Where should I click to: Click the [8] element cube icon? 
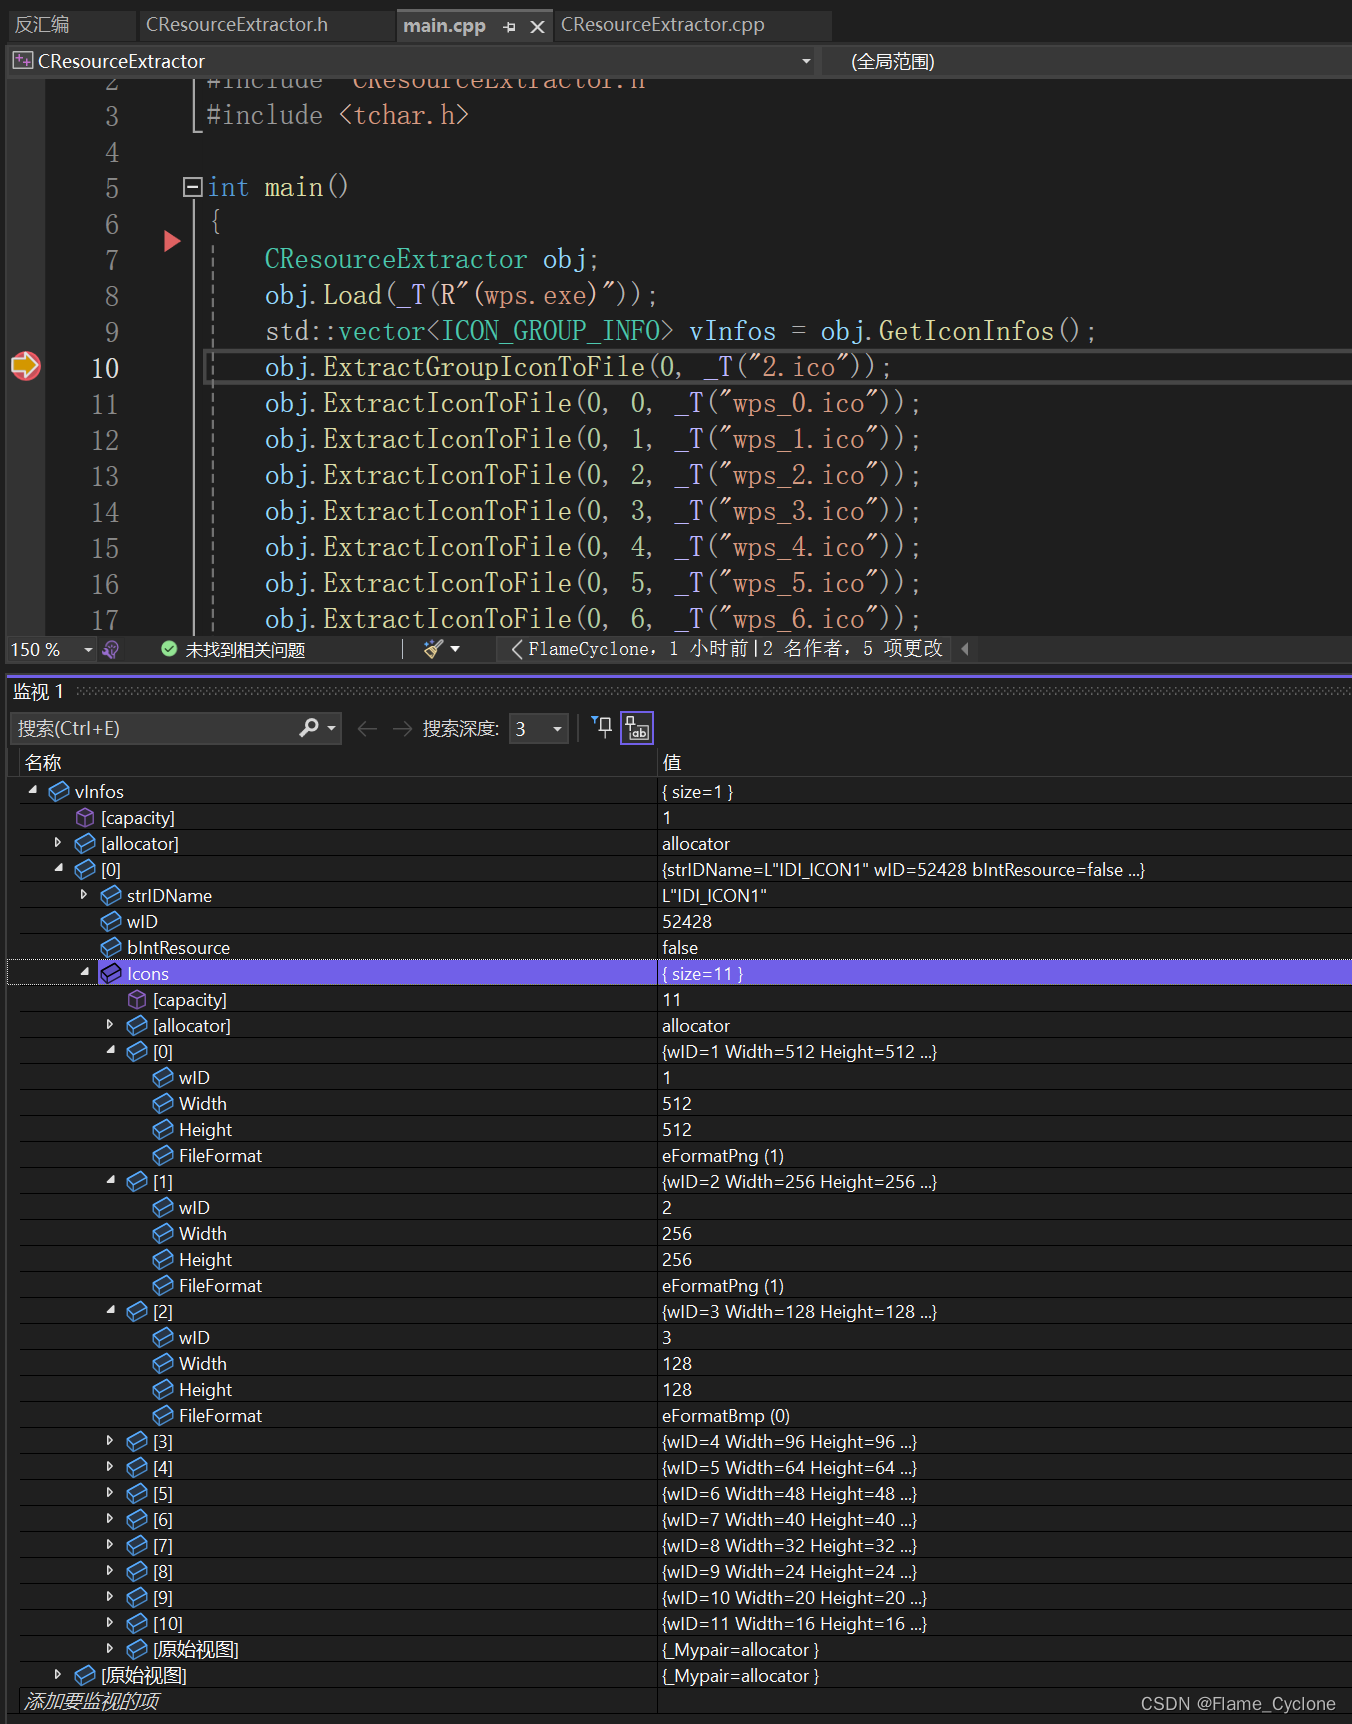click(x=137, y=1571)
